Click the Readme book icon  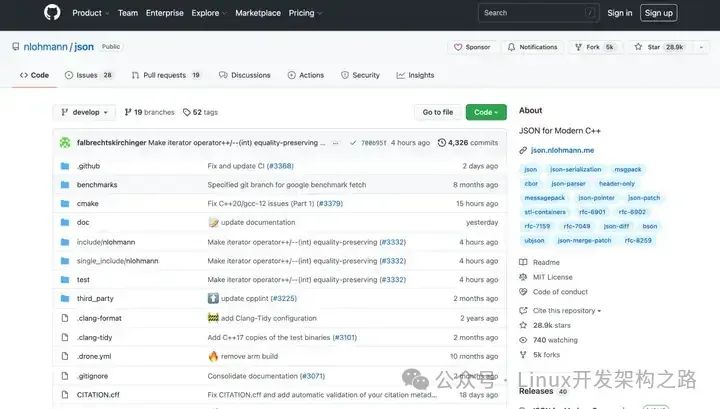pos(523,262)
